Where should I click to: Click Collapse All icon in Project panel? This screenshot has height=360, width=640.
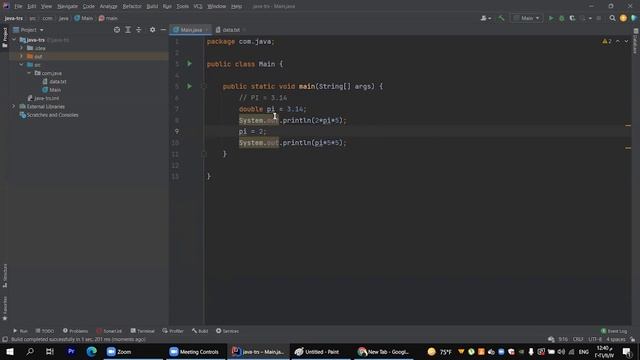[x=139, y=30]
